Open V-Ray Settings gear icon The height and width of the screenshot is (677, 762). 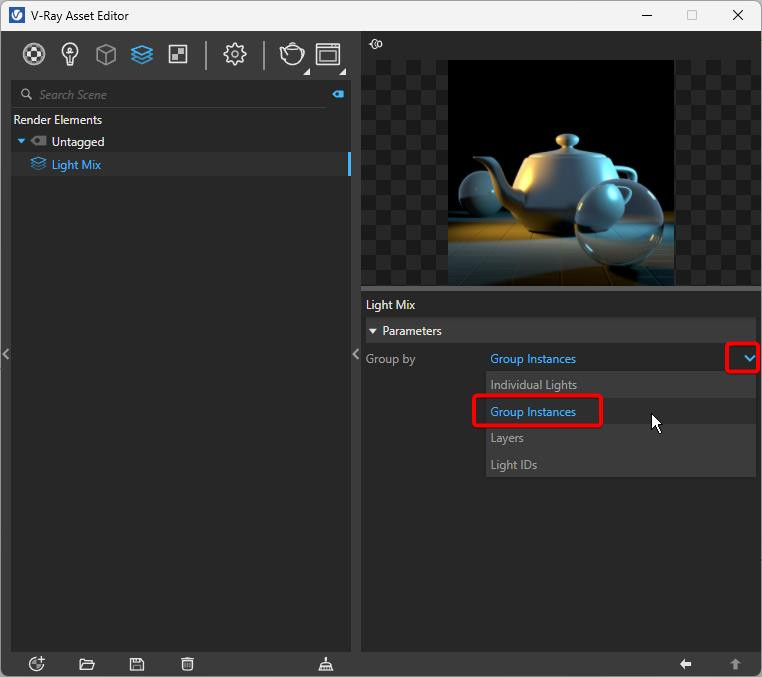[235, 54]
